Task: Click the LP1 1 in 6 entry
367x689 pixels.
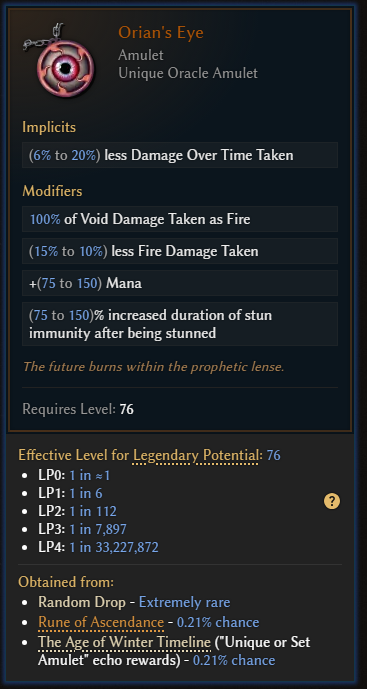Action: pyautogui.click(x=70, y=493)
